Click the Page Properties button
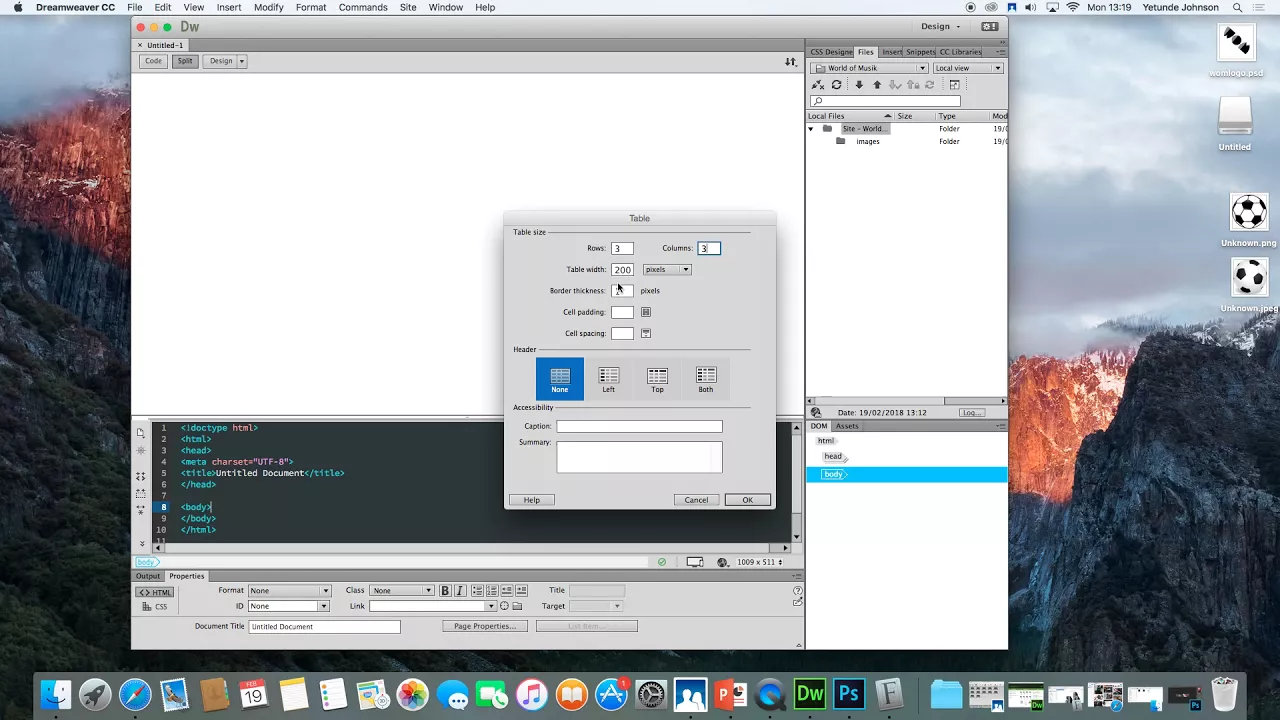This screenshot has width=1280, height=720. click(485, 626)
